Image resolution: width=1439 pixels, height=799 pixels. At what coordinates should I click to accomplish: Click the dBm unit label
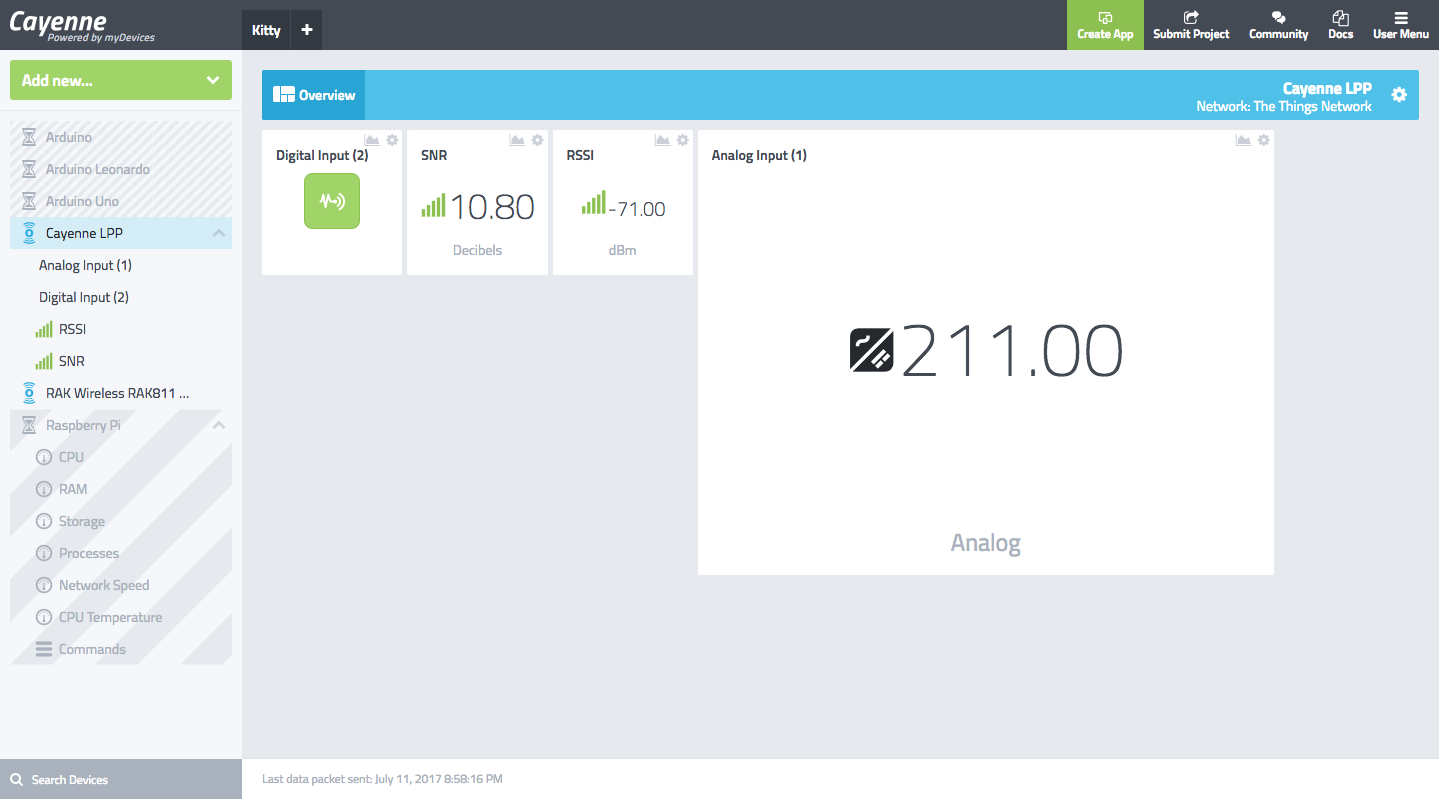coord(622,250)
